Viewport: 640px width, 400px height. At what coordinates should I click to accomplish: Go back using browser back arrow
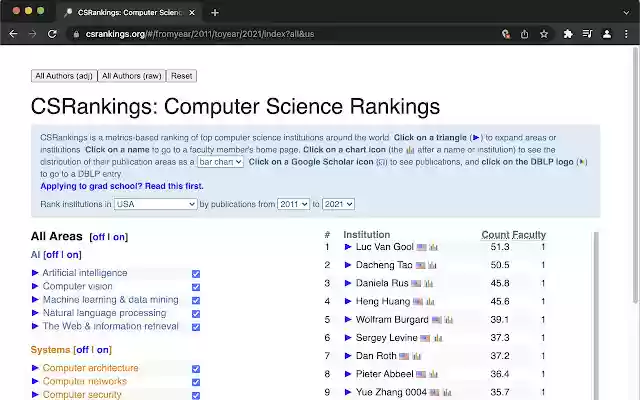tap(13, 34)
